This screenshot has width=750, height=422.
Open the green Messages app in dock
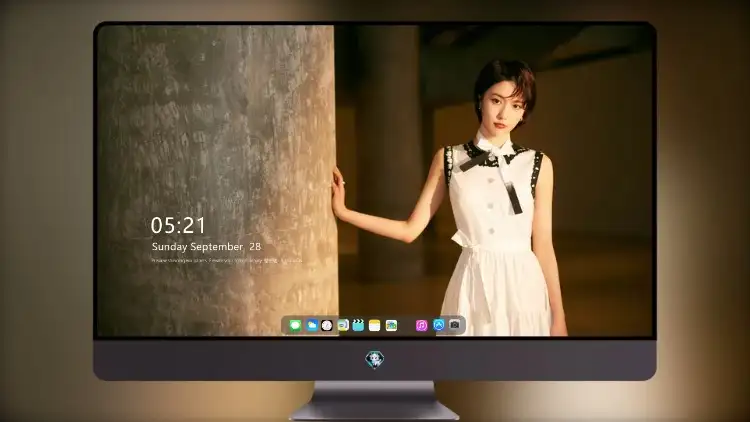295,326
